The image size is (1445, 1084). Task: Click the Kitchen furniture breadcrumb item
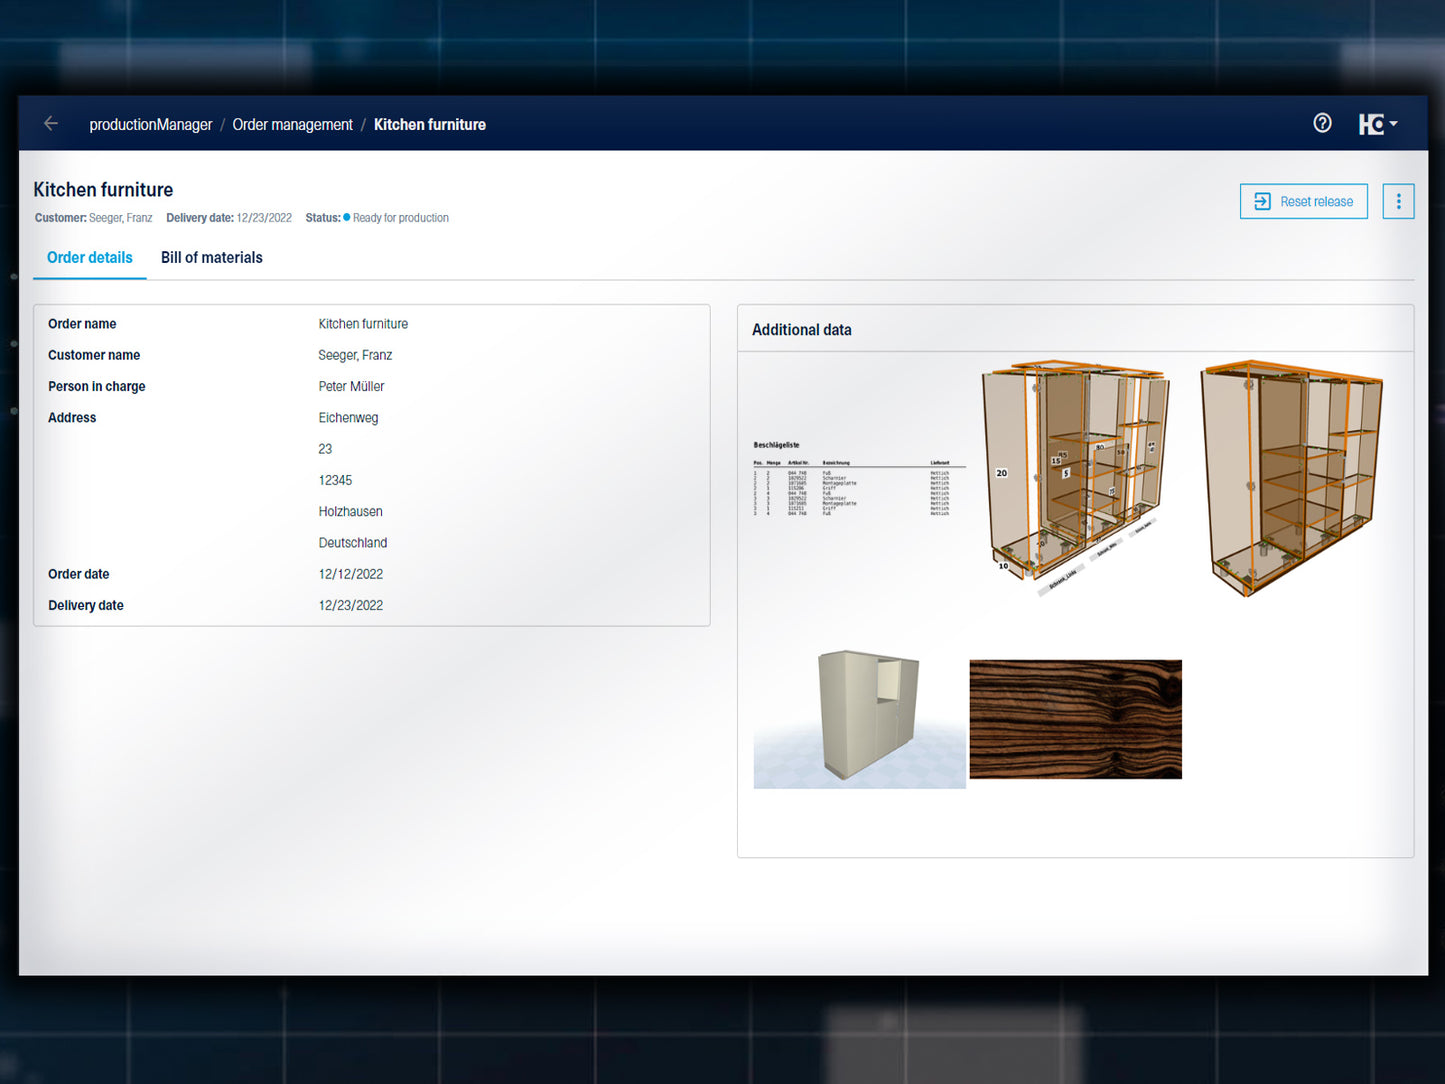click(430, 125)
